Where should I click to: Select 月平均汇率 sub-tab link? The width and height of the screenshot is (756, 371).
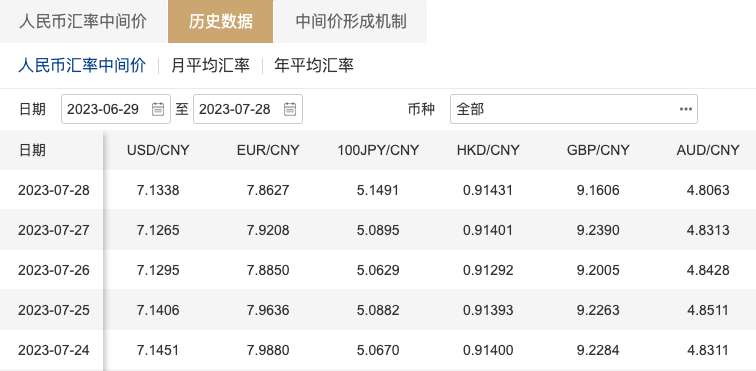(x=210, y=65)
